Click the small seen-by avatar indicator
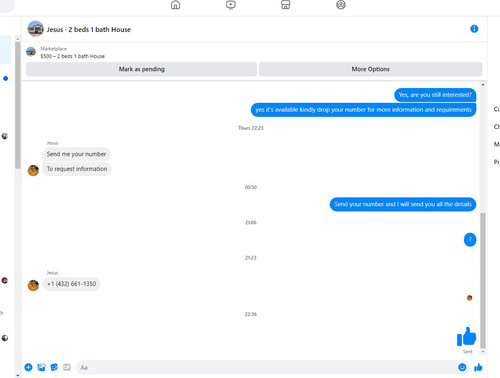 pyautogui.click(x=469, y=298)
